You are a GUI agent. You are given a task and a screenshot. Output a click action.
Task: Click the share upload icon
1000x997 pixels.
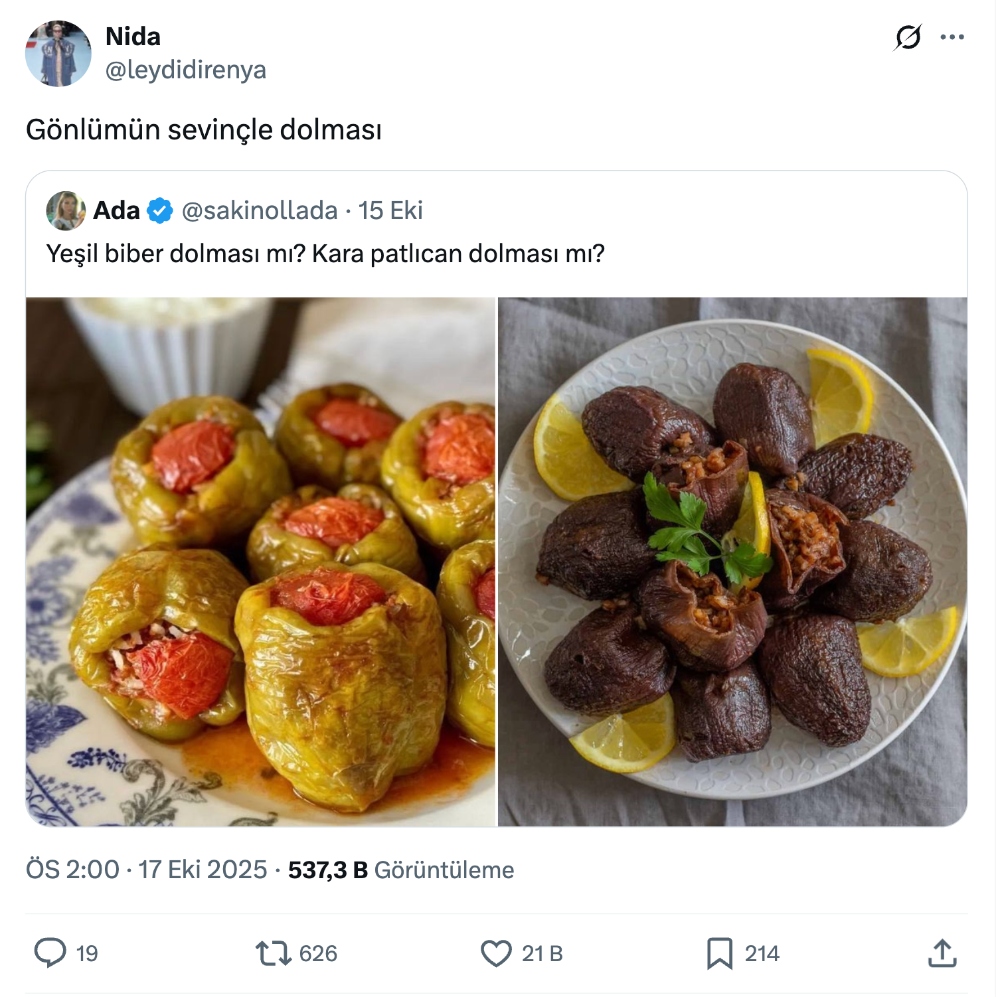tap(942, 953)
